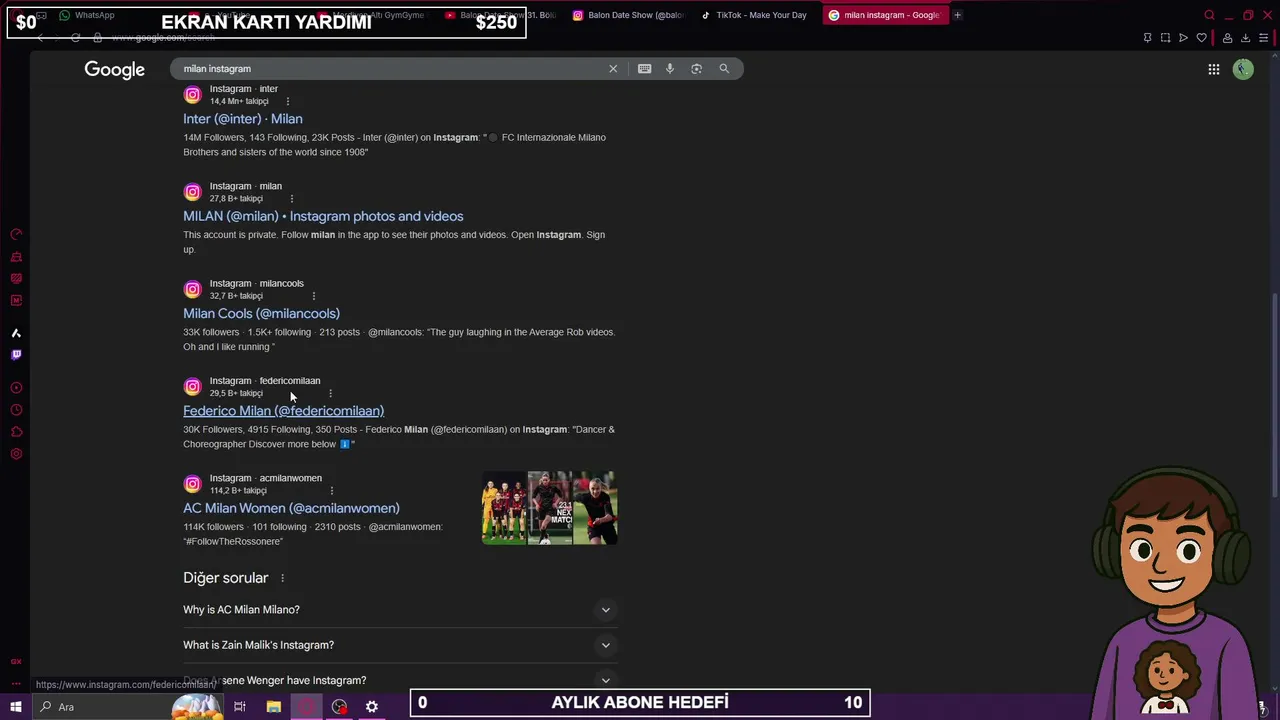The height and width of the screenshot is (720, 1280).
Task: Open OBS Studio from the taskbar
Action: pos(340,707)
